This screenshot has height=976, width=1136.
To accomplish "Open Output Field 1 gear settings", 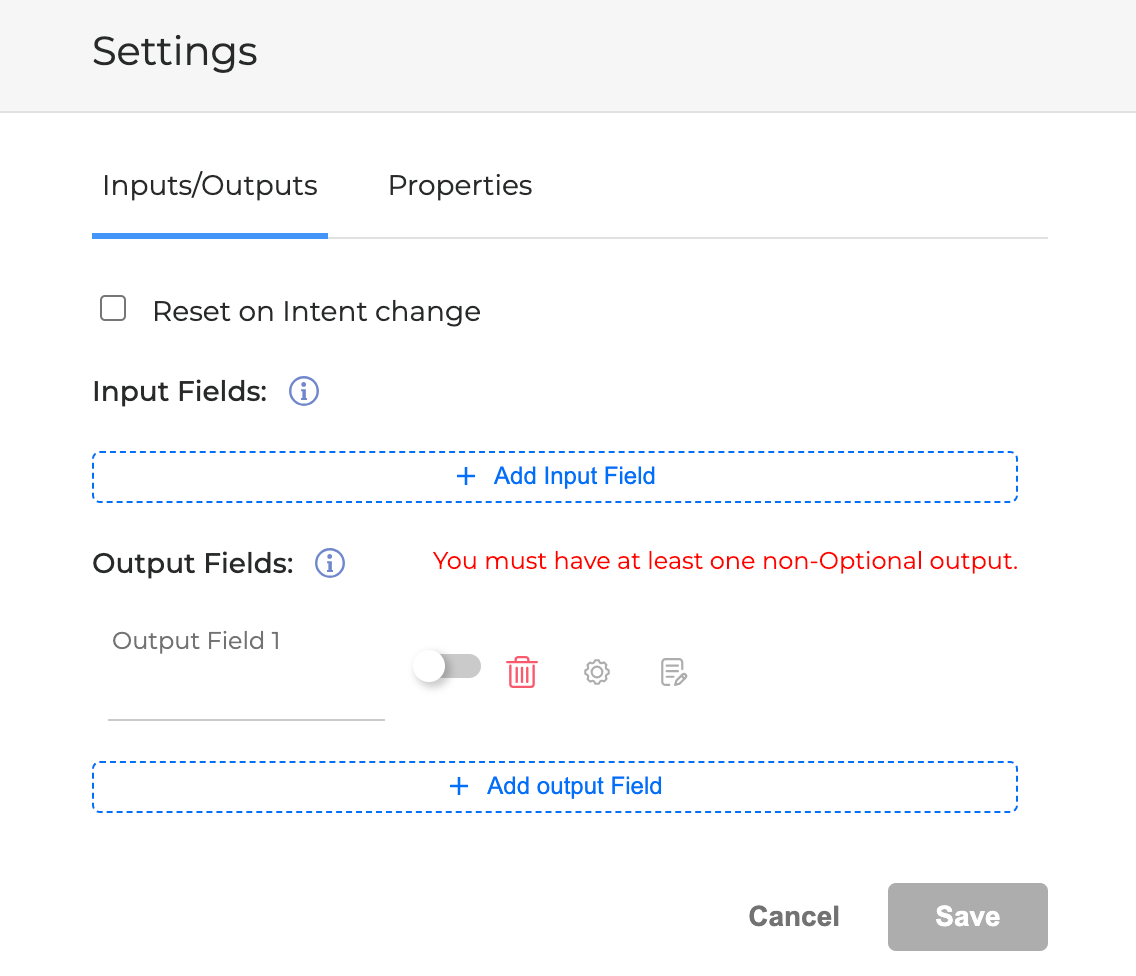I will pos(597,672).
